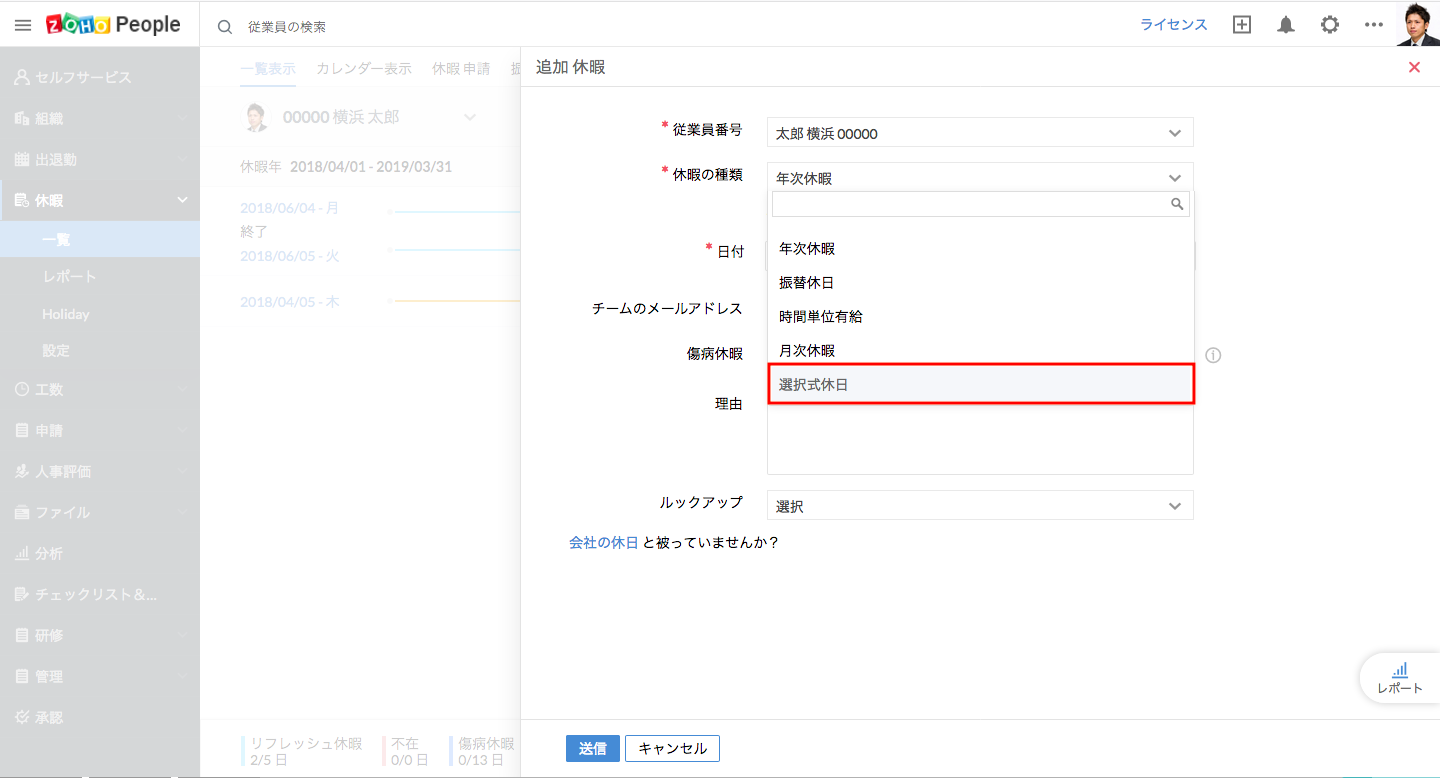The height and width of the screenshot is (778, 1440).
Task: Click the info icon beside 傷病休暇
Action: point(1214,355)
